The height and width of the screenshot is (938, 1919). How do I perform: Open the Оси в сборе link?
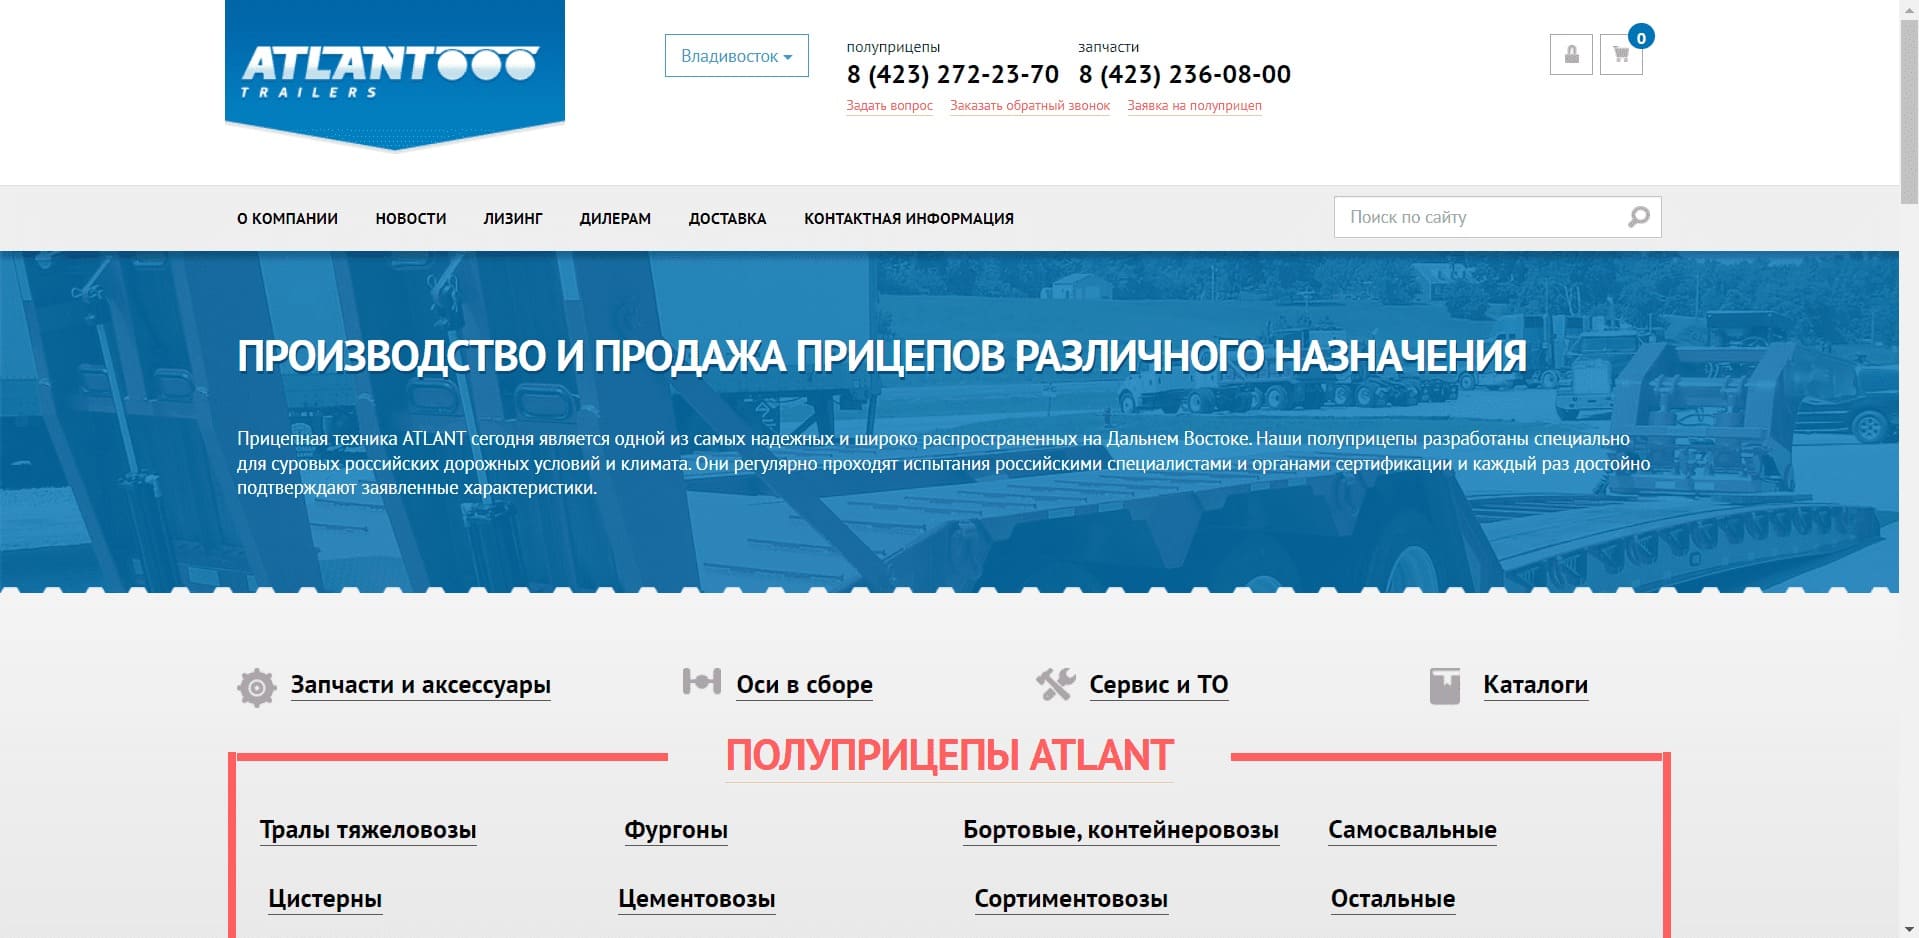coord(804,685)
